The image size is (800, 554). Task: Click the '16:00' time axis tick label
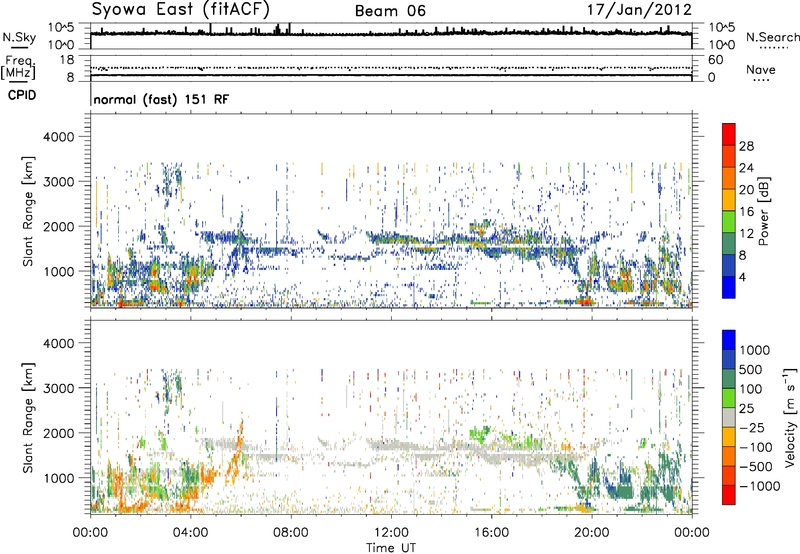[x=491, y=533]
